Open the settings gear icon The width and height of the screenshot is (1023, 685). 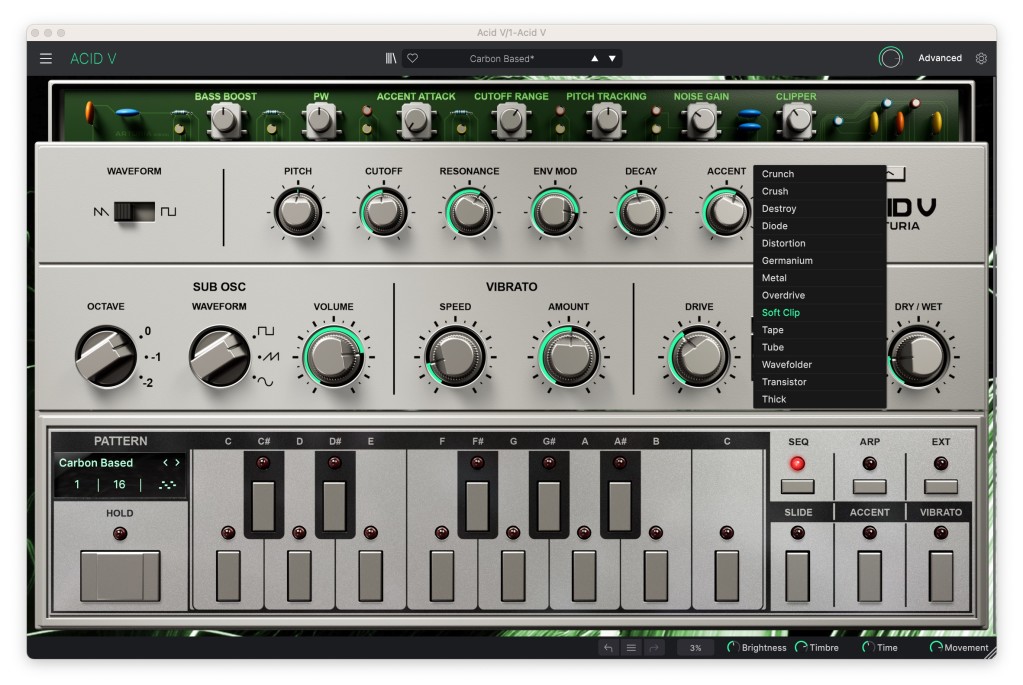pos(981,59)
